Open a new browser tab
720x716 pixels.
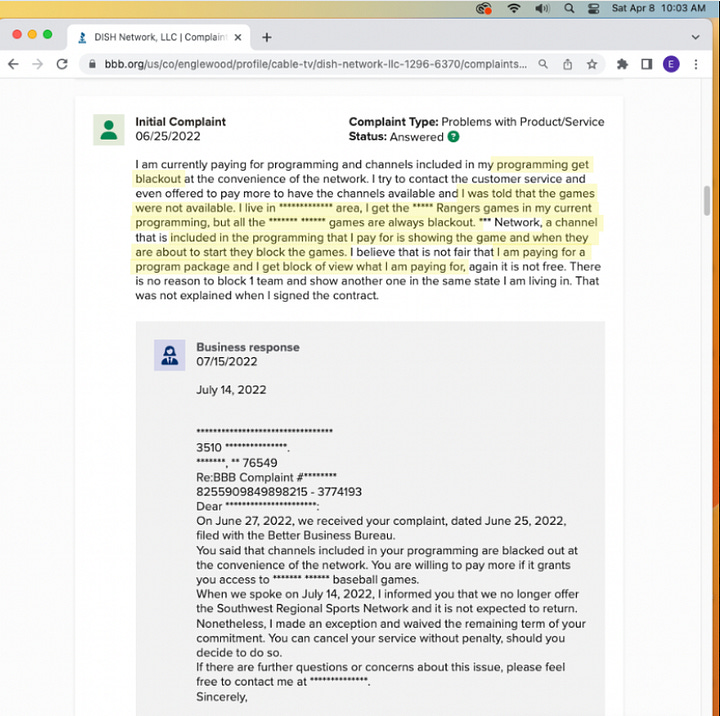pos(266,37)
